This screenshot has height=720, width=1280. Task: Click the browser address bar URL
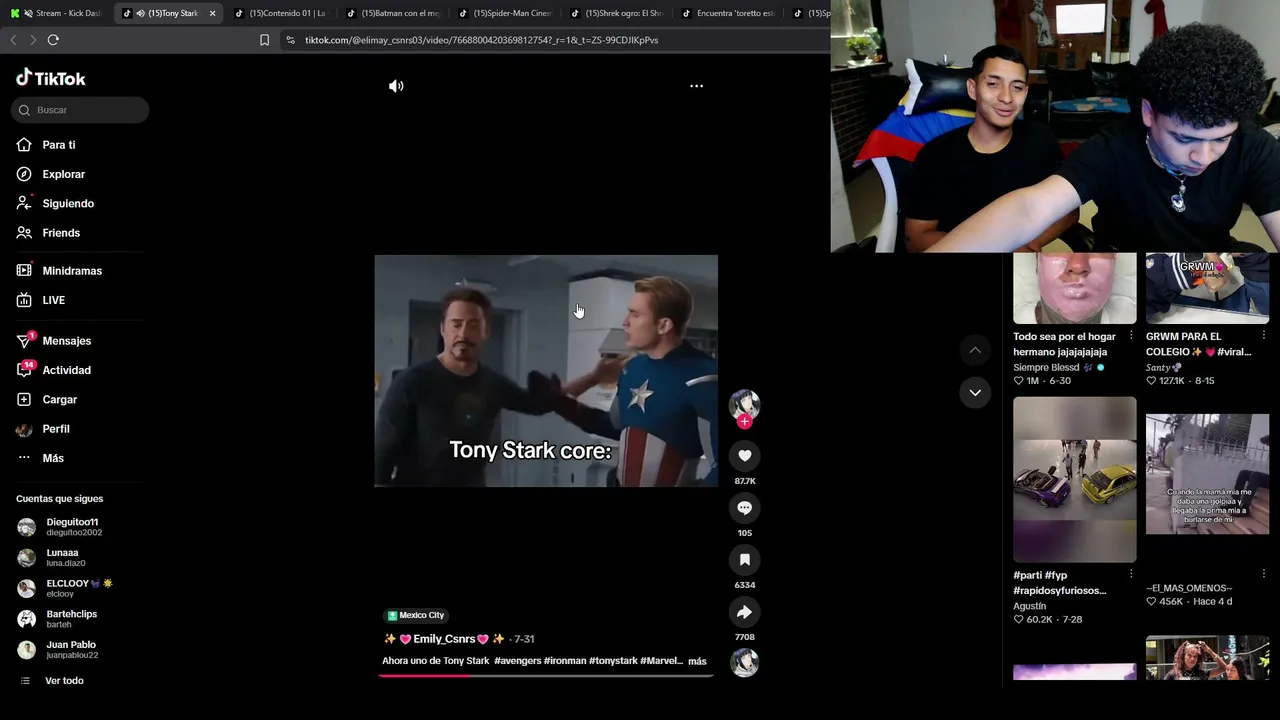pos(482,40)
